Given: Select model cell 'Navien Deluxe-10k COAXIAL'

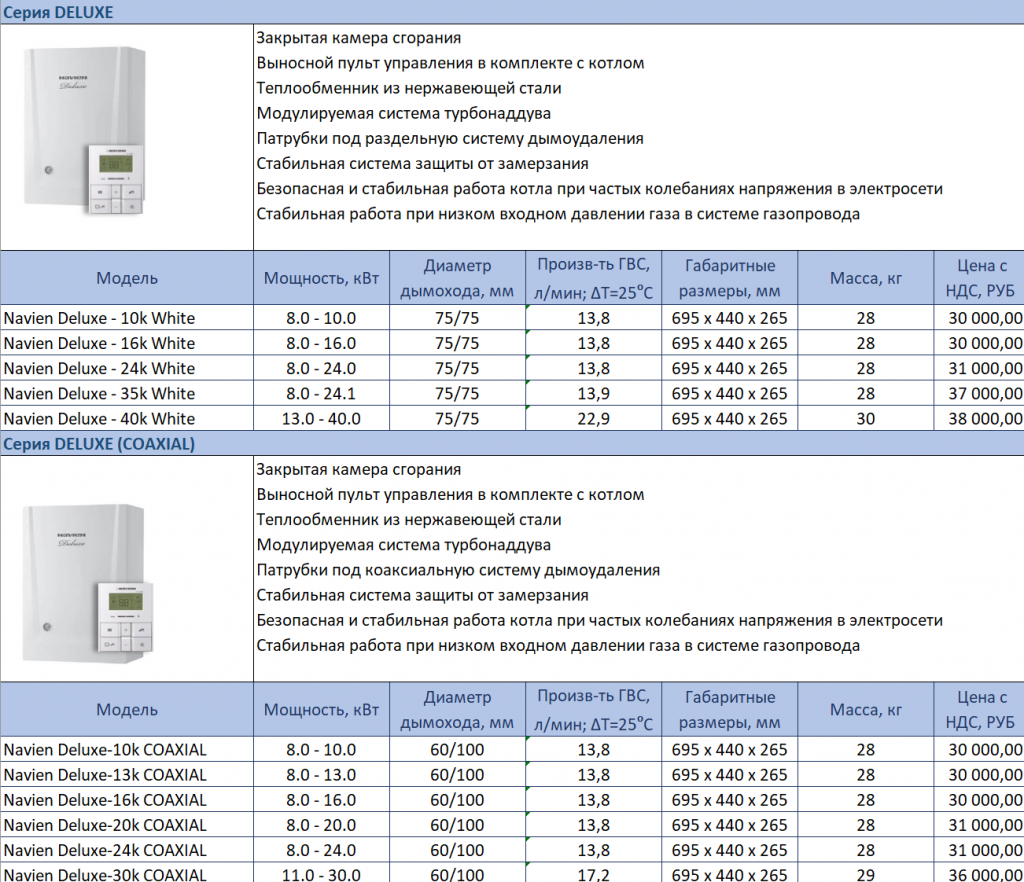Looking at the screenshot, I should (127, 749).
